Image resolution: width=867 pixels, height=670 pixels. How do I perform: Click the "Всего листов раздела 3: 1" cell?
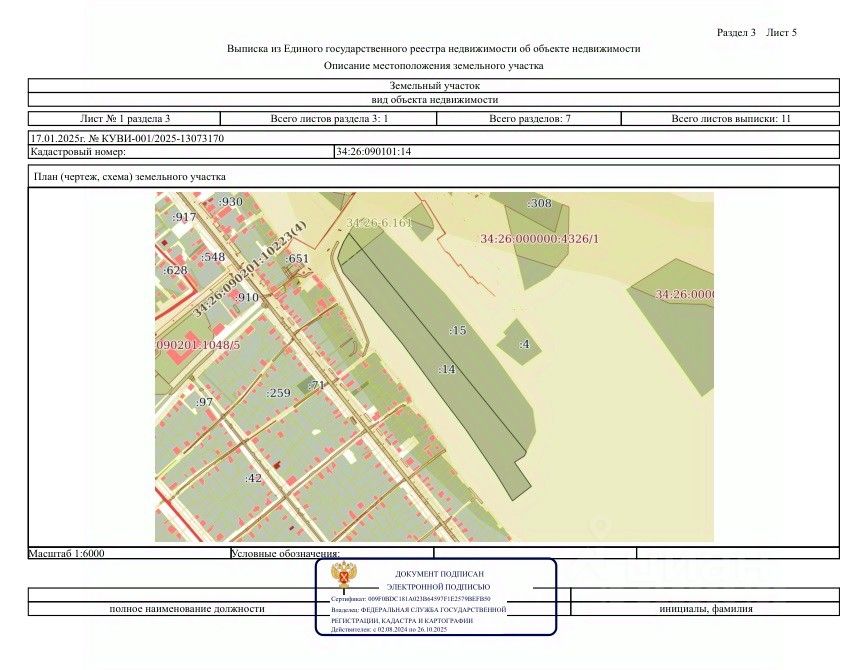pyautogui.click(x=329, y=118)
